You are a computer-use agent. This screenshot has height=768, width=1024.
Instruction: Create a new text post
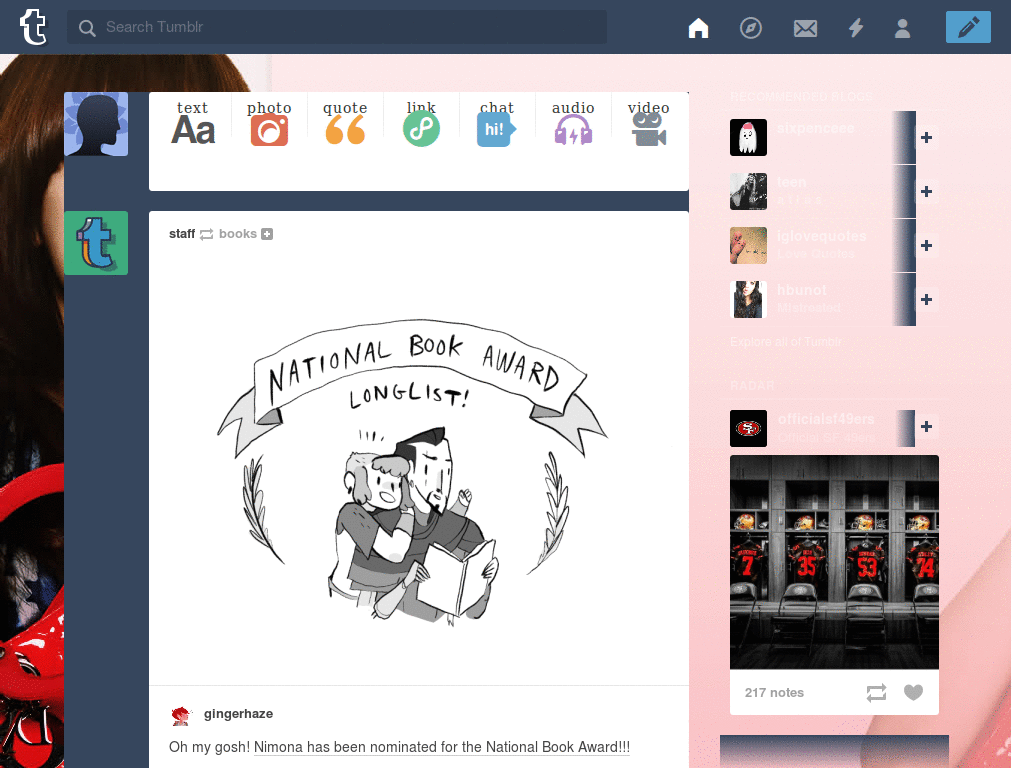point(193,123)
